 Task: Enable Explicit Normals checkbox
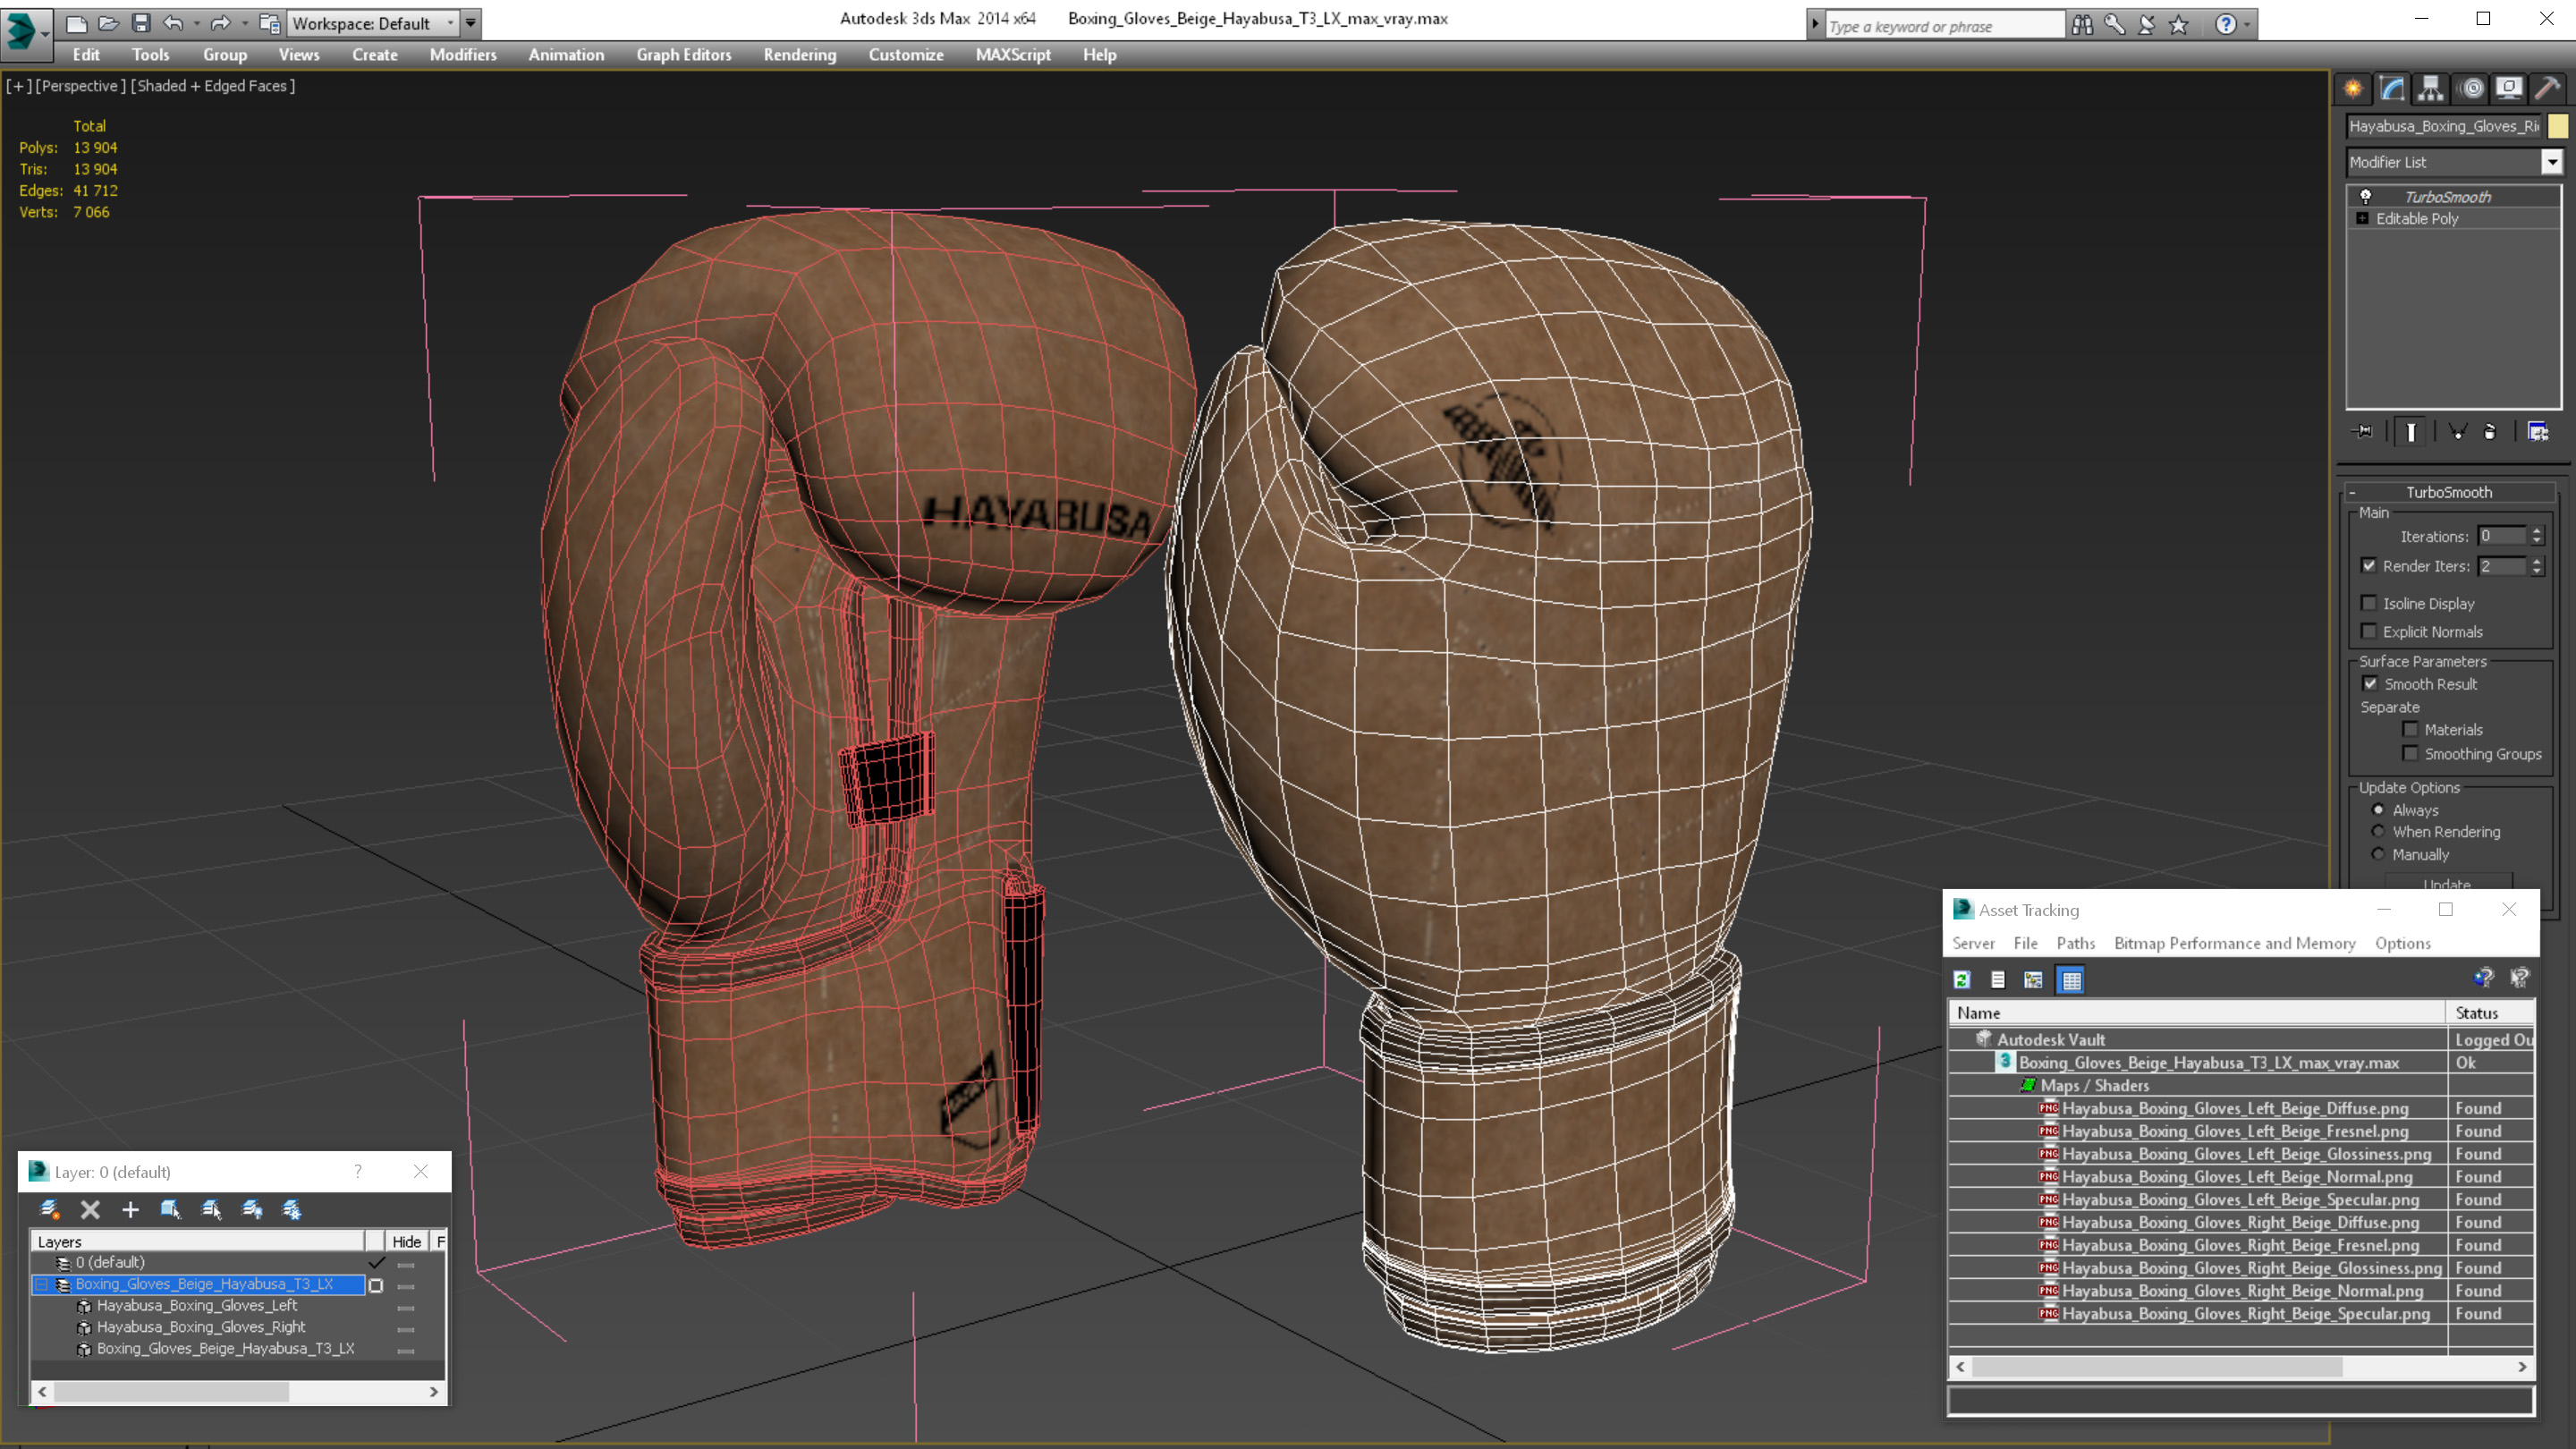(2369, 631)
